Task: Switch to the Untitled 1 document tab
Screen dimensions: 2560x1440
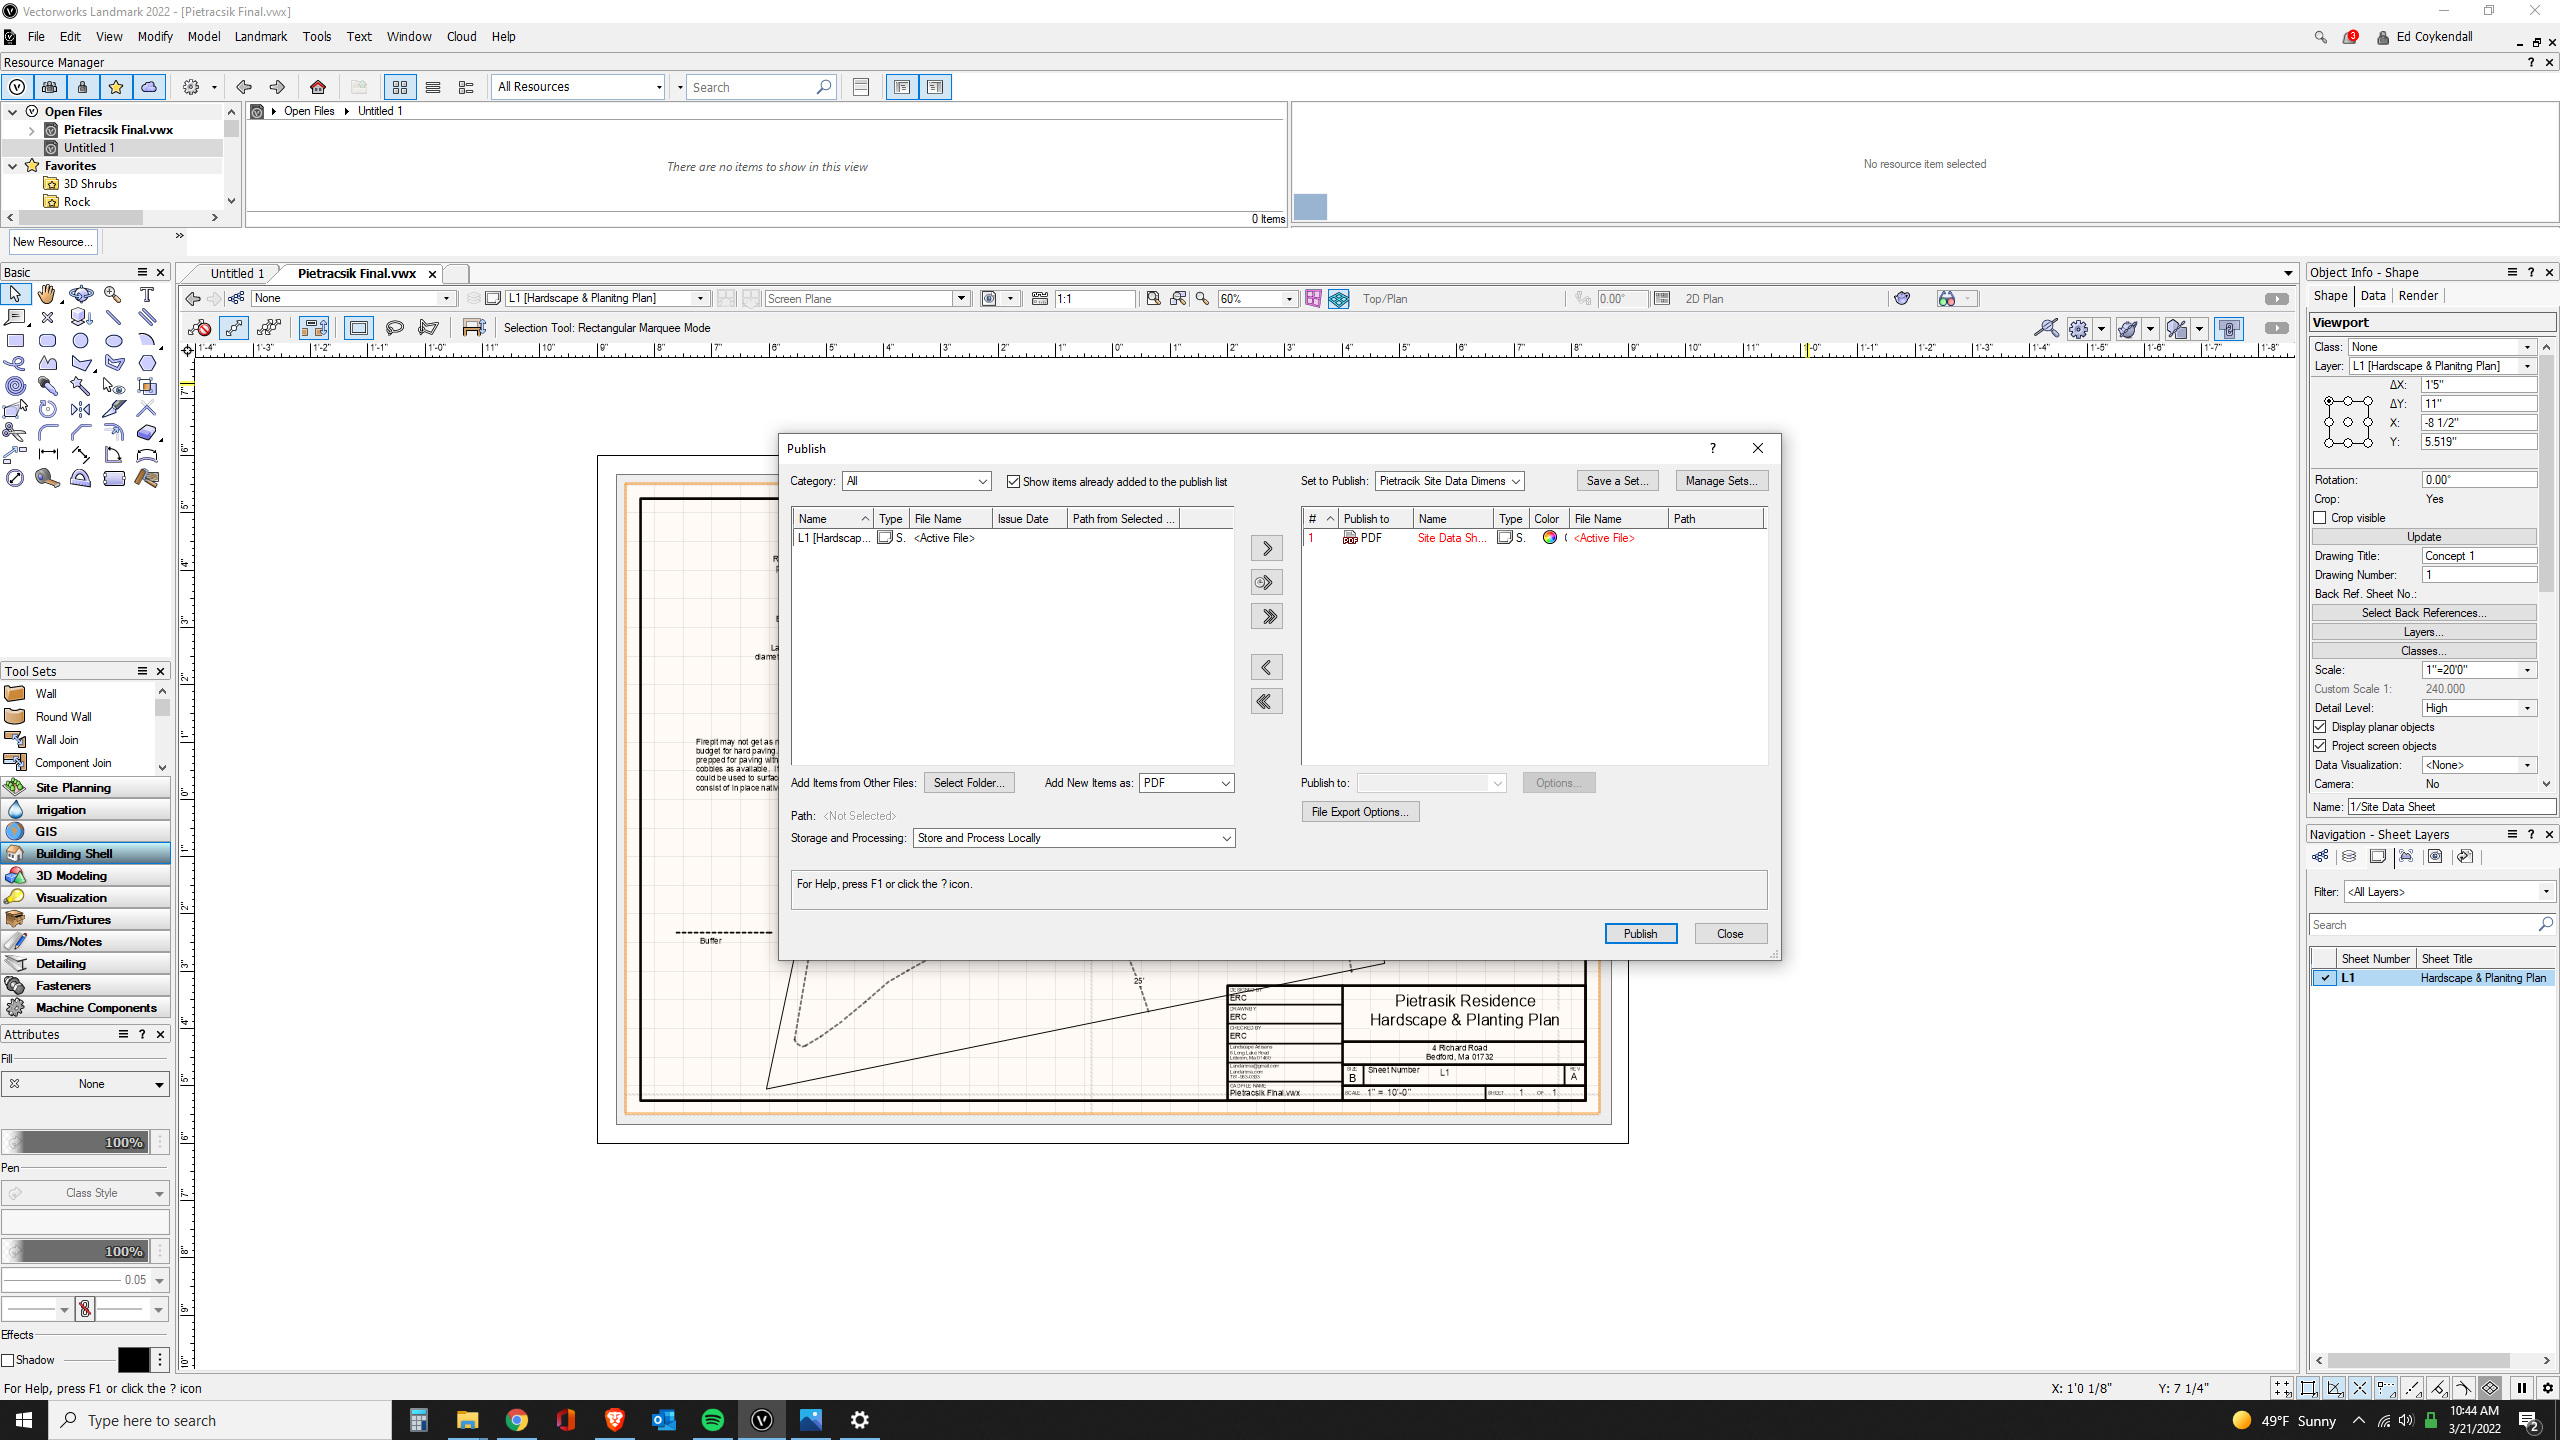Action: (x=237, y=273)
